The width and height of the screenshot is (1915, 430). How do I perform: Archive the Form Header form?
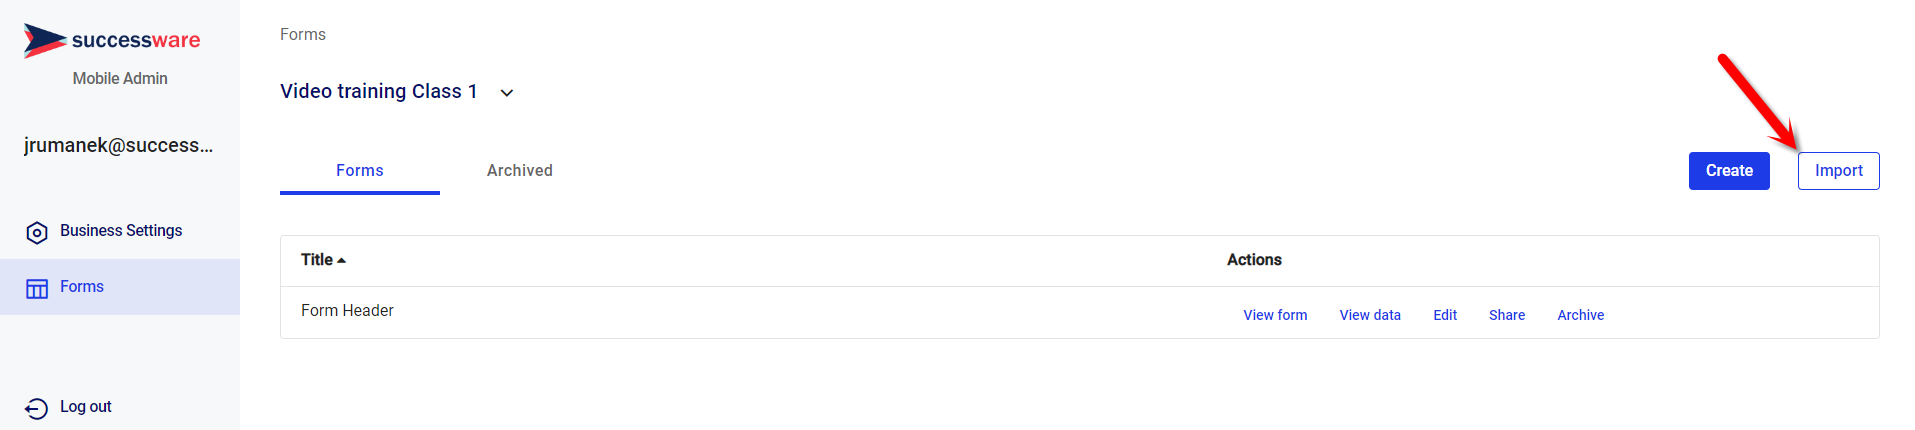[x=1580, y=315]
